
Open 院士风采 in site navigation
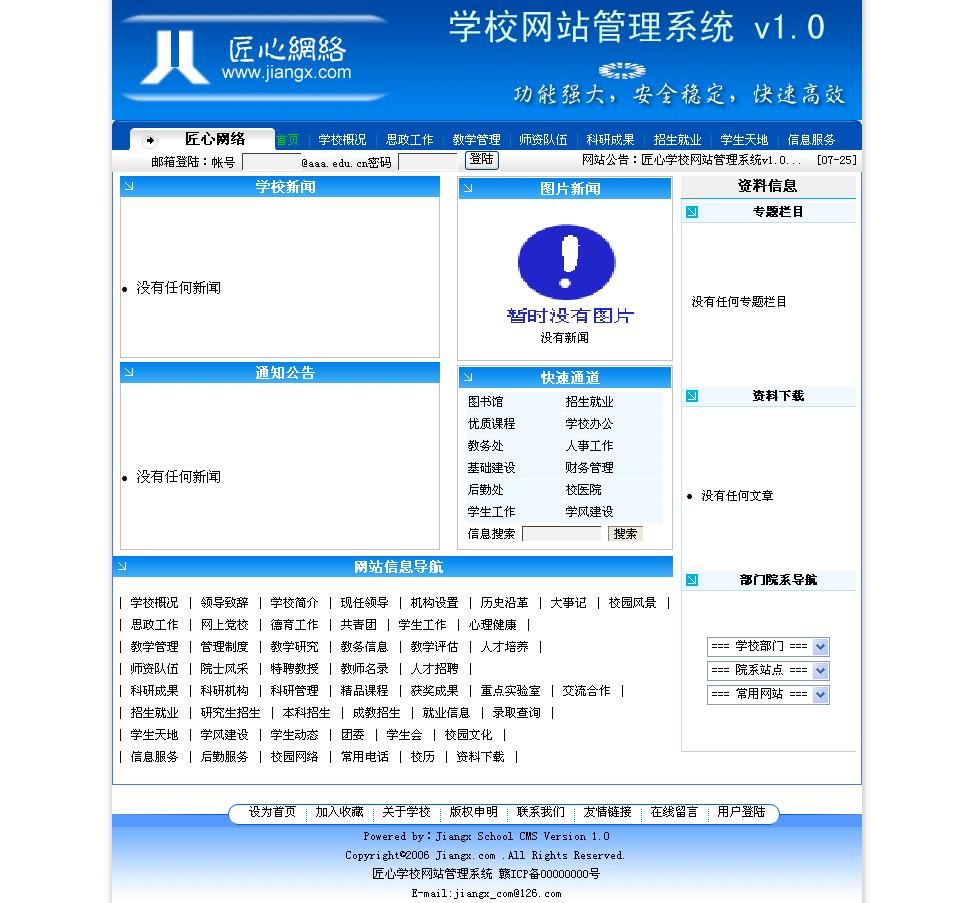tap(224, 668)
